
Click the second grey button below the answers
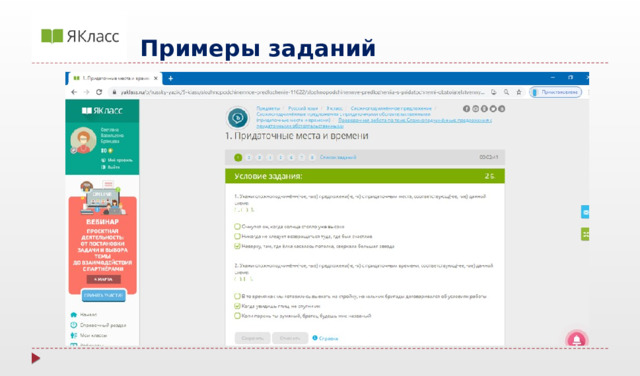290,338
